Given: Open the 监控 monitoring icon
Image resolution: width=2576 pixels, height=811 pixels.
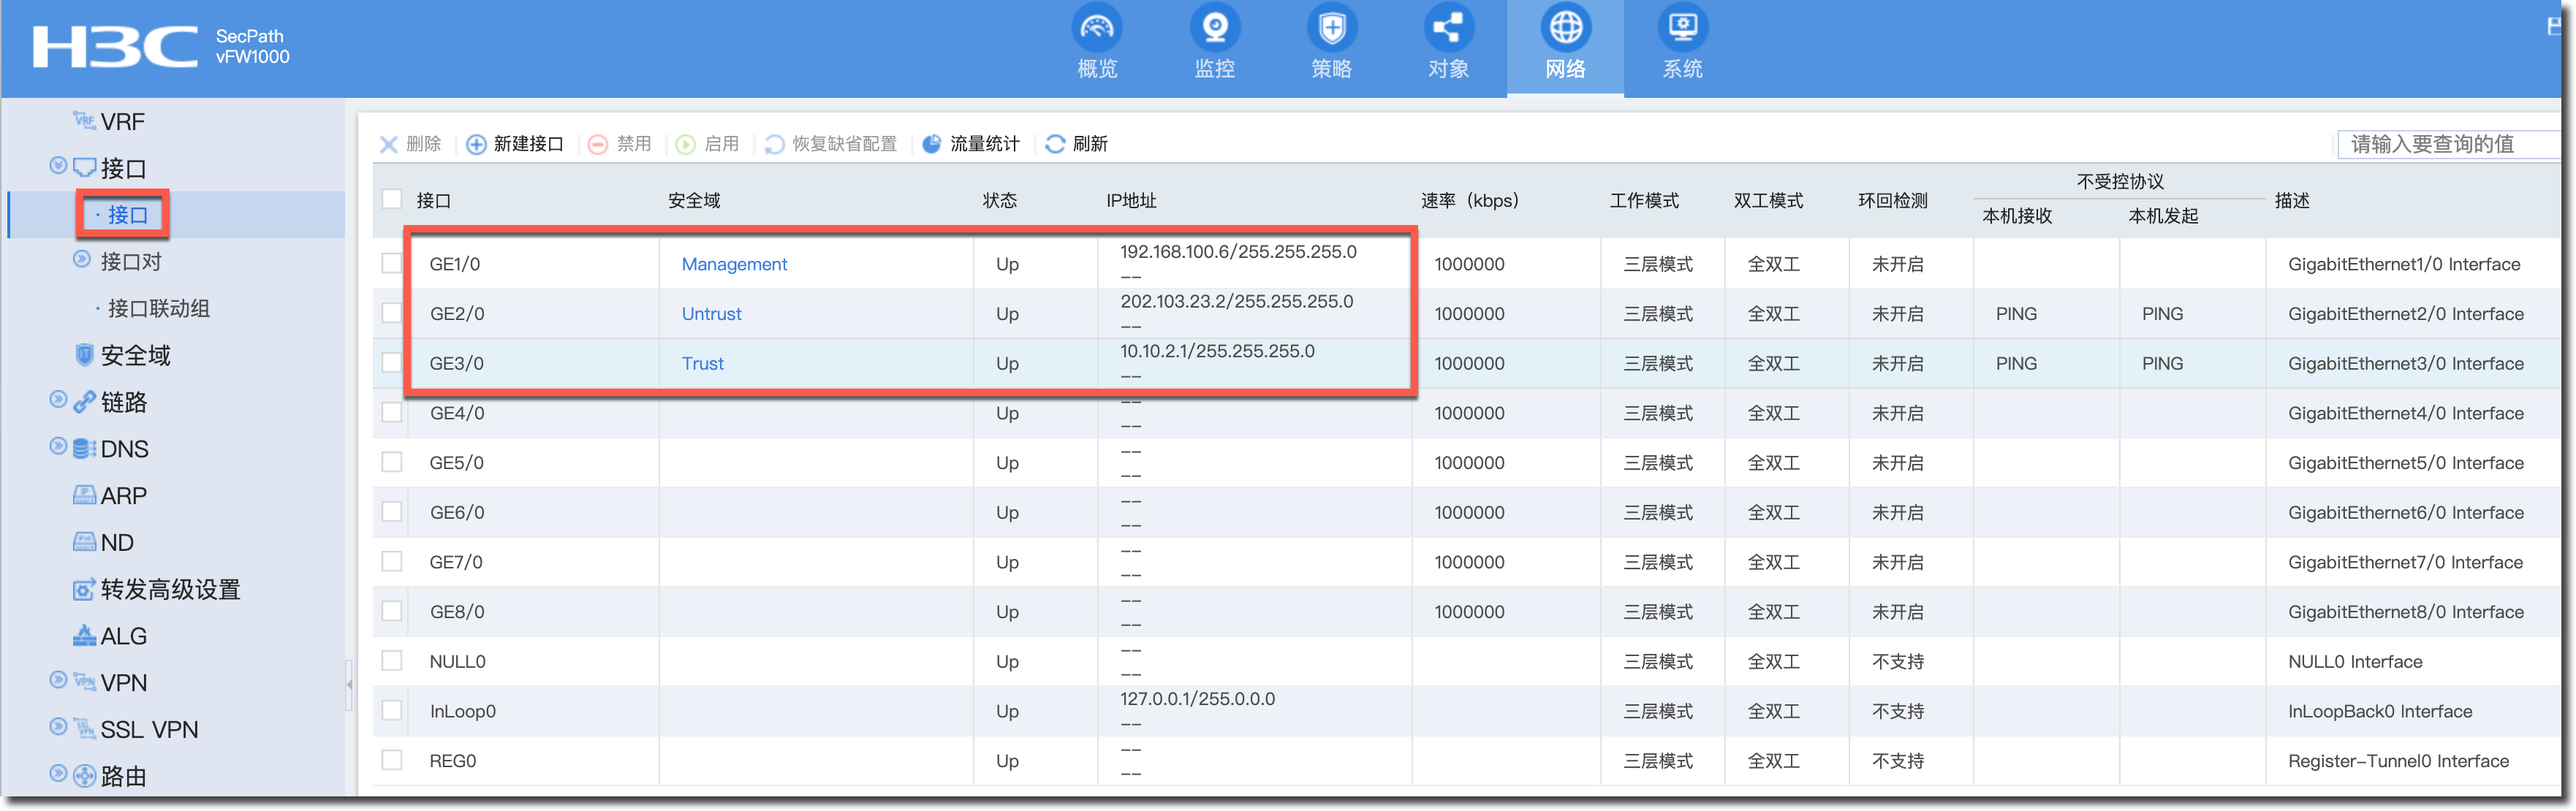Looking at the screenshot, I should pyautogui.click(x=1214, y=28).
